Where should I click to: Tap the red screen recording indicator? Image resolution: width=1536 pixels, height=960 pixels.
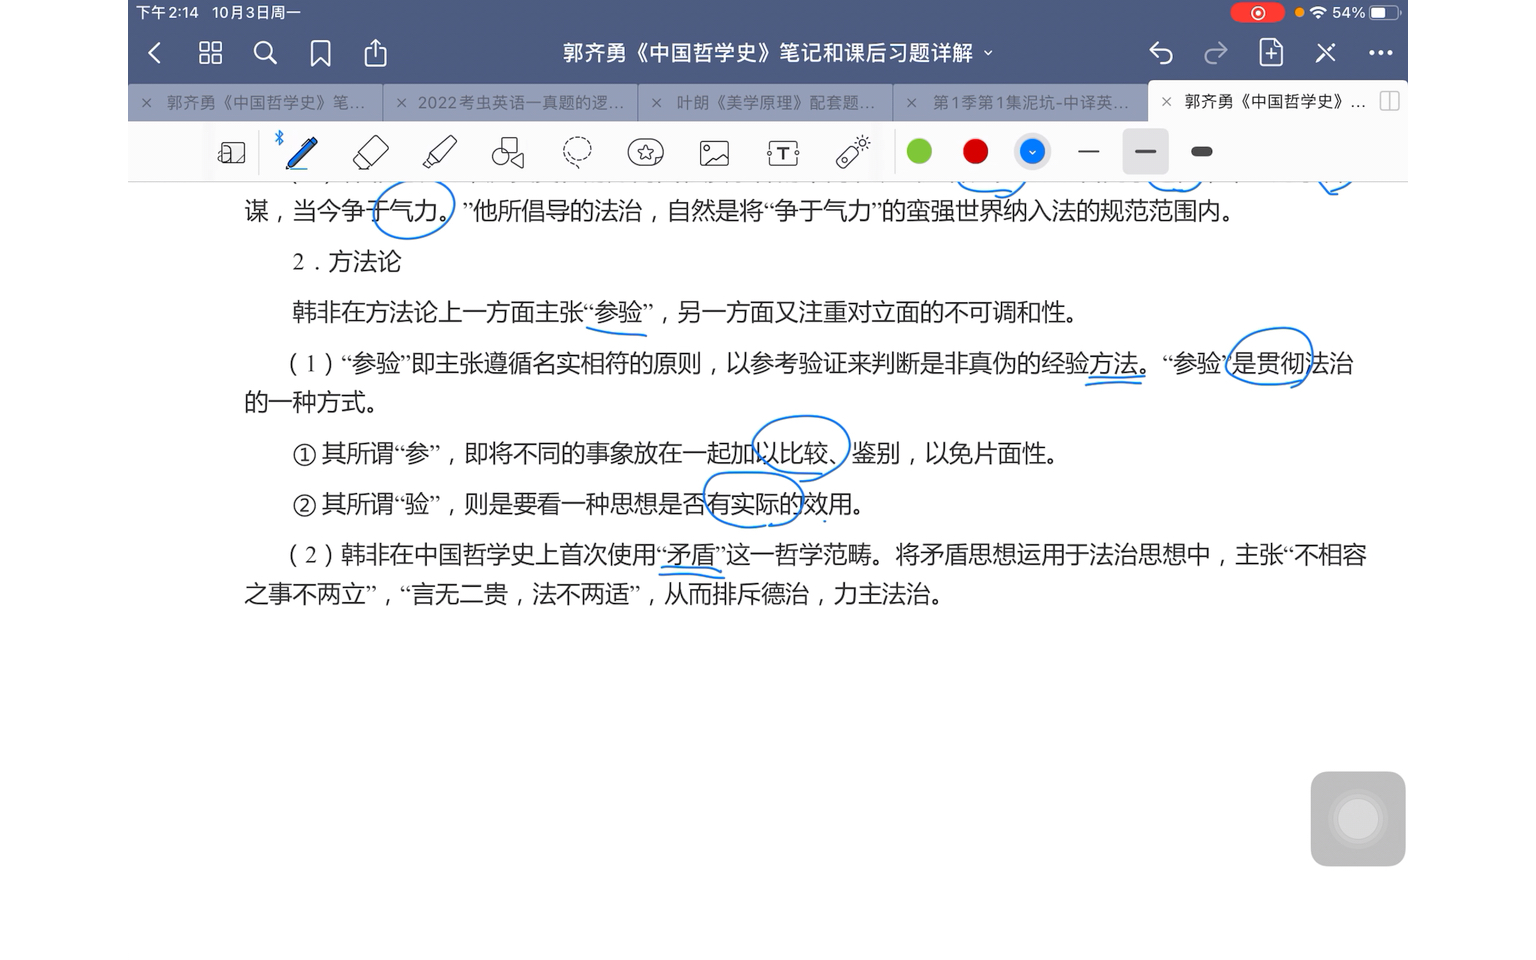tap(1257, 13)
